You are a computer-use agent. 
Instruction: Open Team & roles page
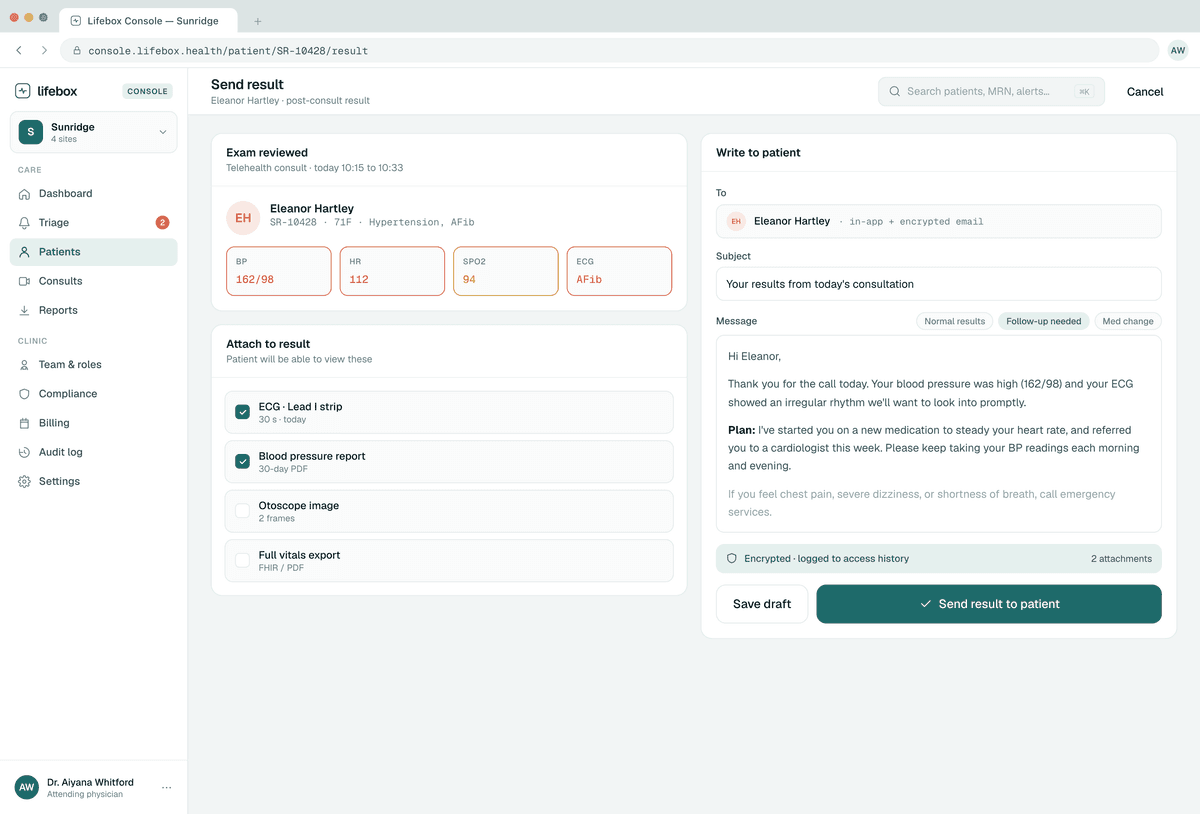[x=94, y=365]
